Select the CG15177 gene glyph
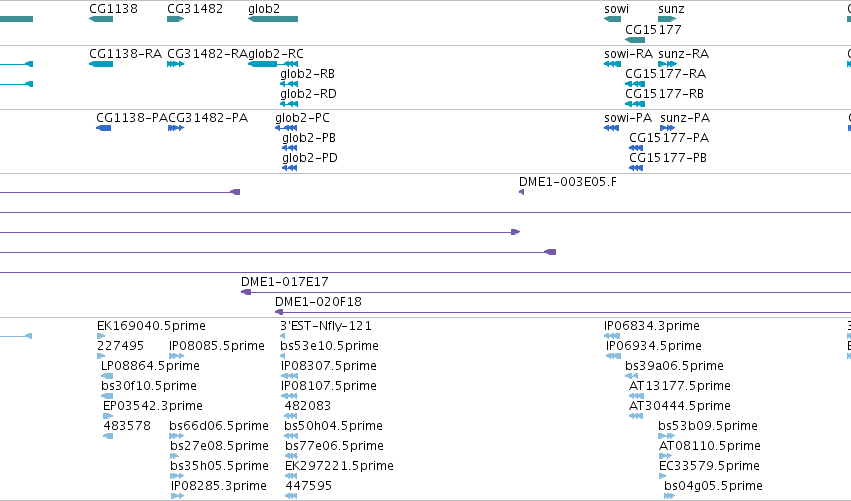Screen dimensions: 851x501 click(635, 40)
